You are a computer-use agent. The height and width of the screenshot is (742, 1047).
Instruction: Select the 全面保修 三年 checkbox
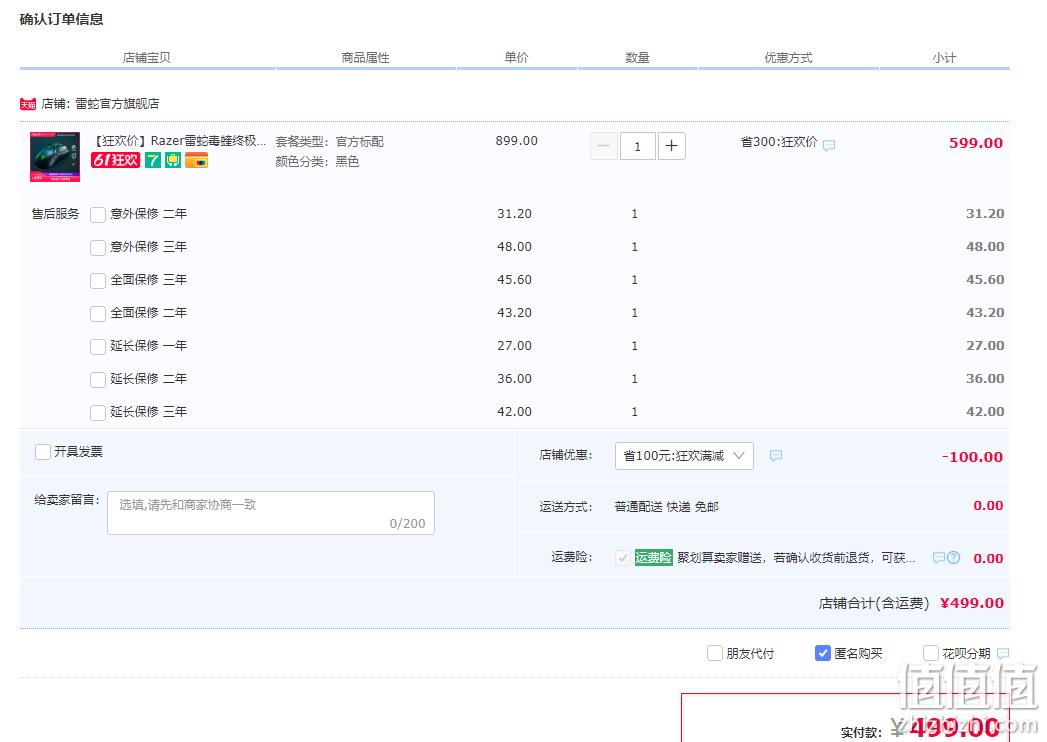click(98, 281)
